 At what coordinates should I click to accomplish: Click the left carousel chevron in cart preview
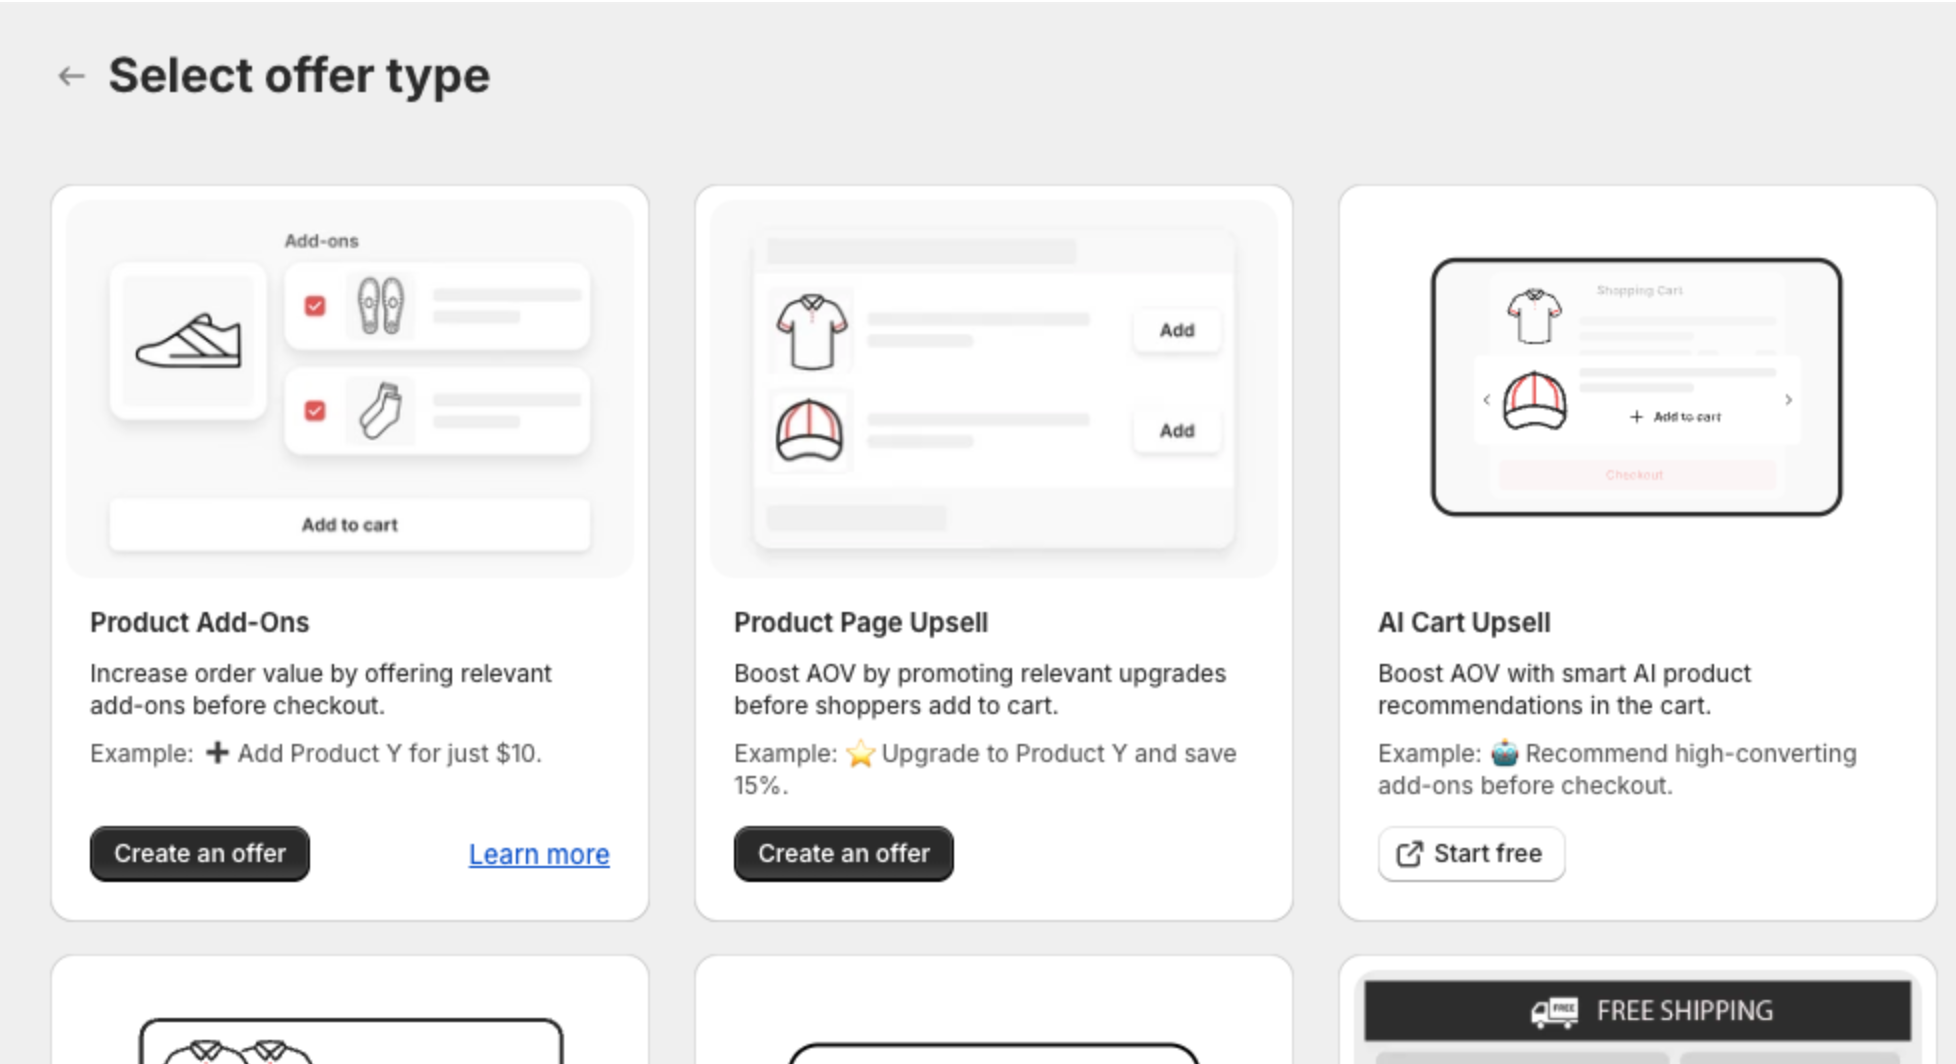coord(1487,400)
